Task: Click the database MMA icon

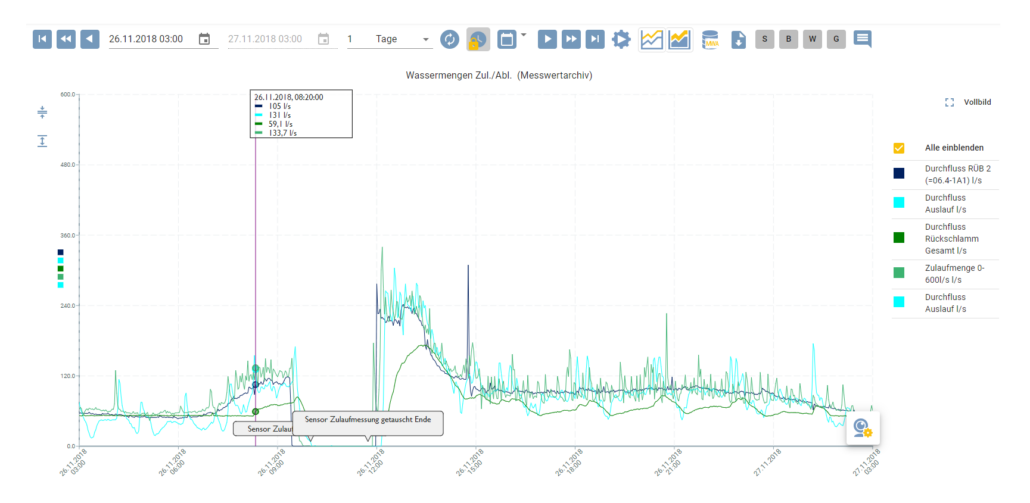Action: [710, 39]
